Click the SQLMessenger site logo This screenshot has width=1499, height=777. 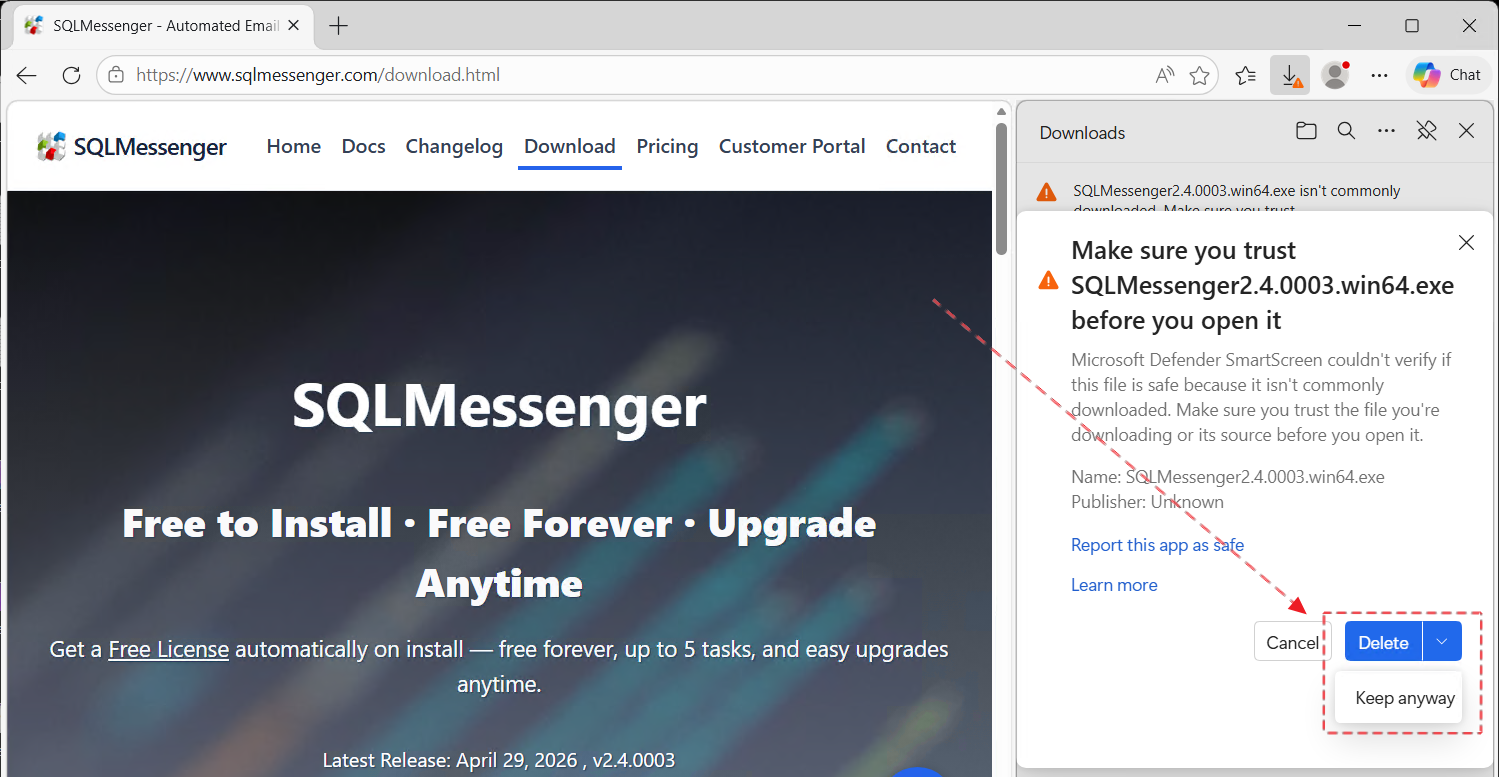[131, 147]
